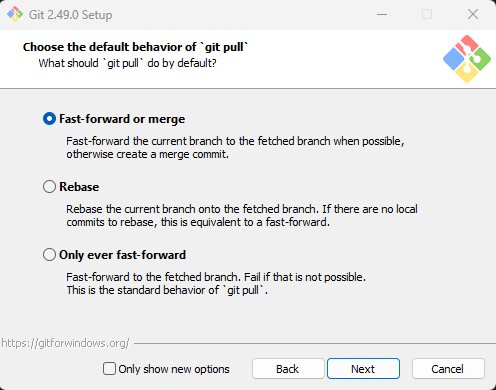Click the Only show new options label

(174, 369)
